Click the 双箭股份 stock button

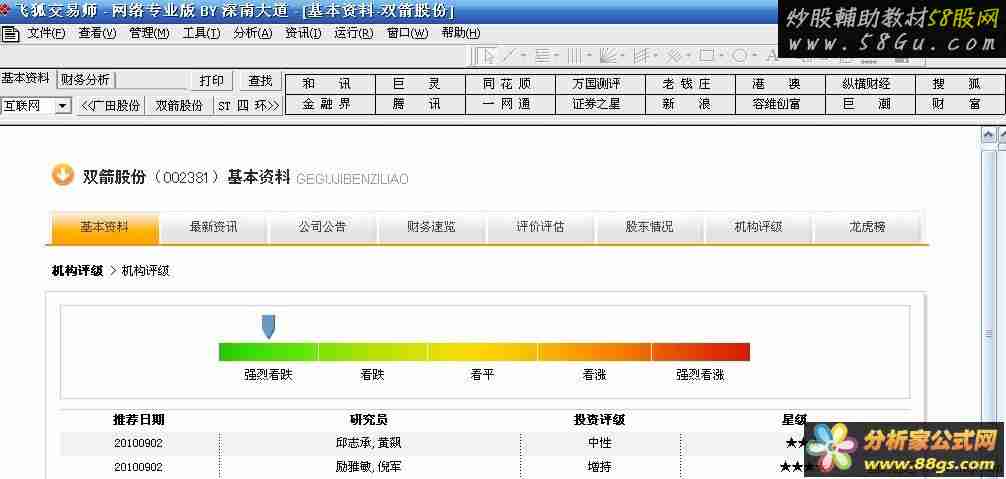click(x=179, y=105)
